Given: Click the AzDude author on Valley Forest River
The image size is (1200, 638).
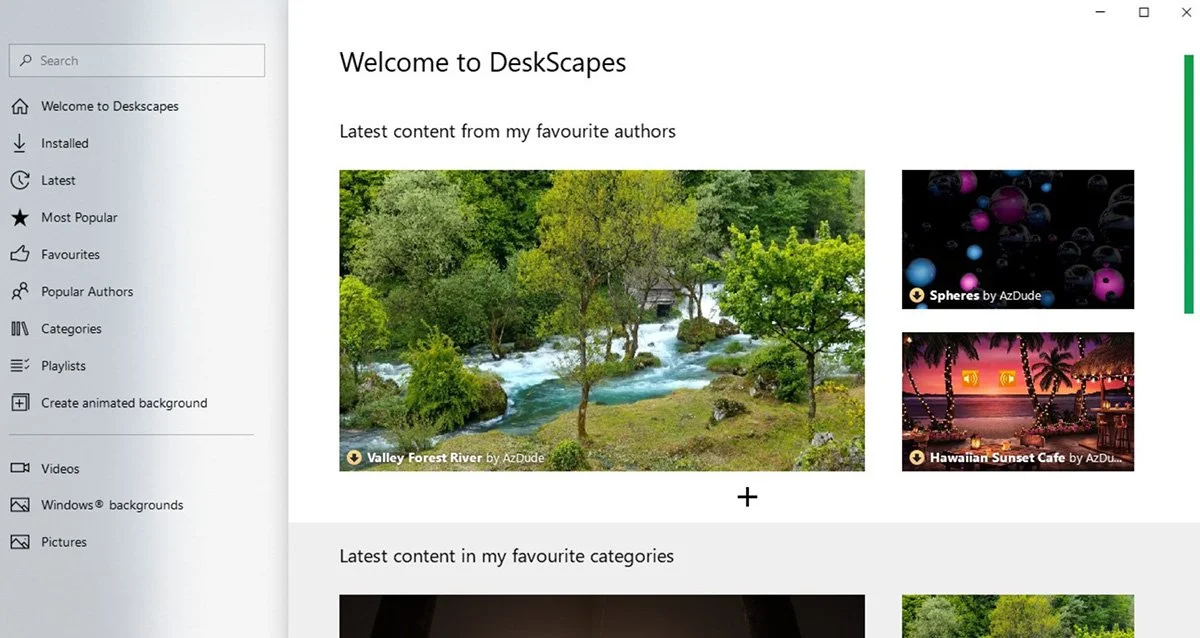Looking at the screenshot, I should pyautogui.click(x=523, y=458).
